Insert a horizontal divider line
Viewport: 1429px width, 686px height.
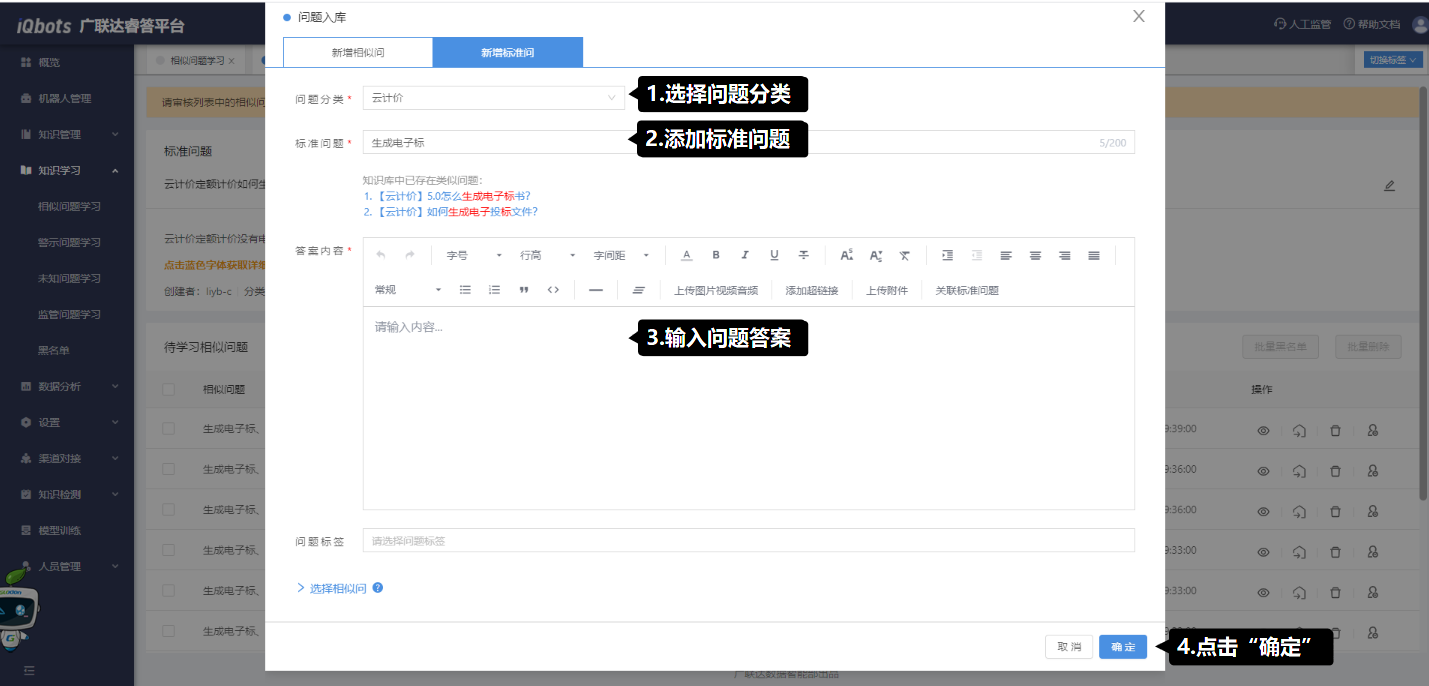[595, 290]
